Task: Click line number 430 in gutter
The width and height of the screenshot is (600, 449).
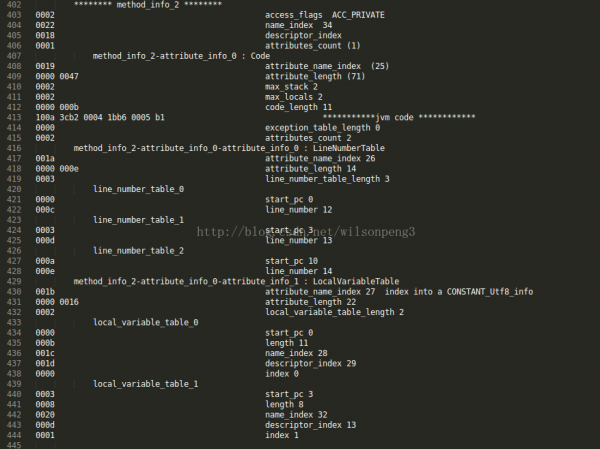Action: click(14, 292)
